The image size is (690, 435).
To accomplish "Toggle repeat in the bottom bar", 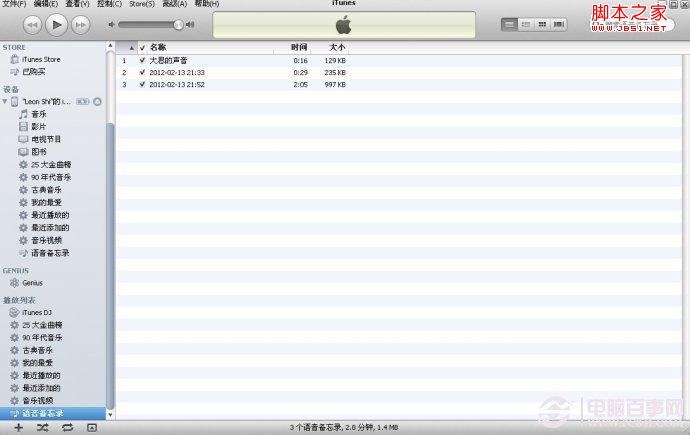I will 67,428.
